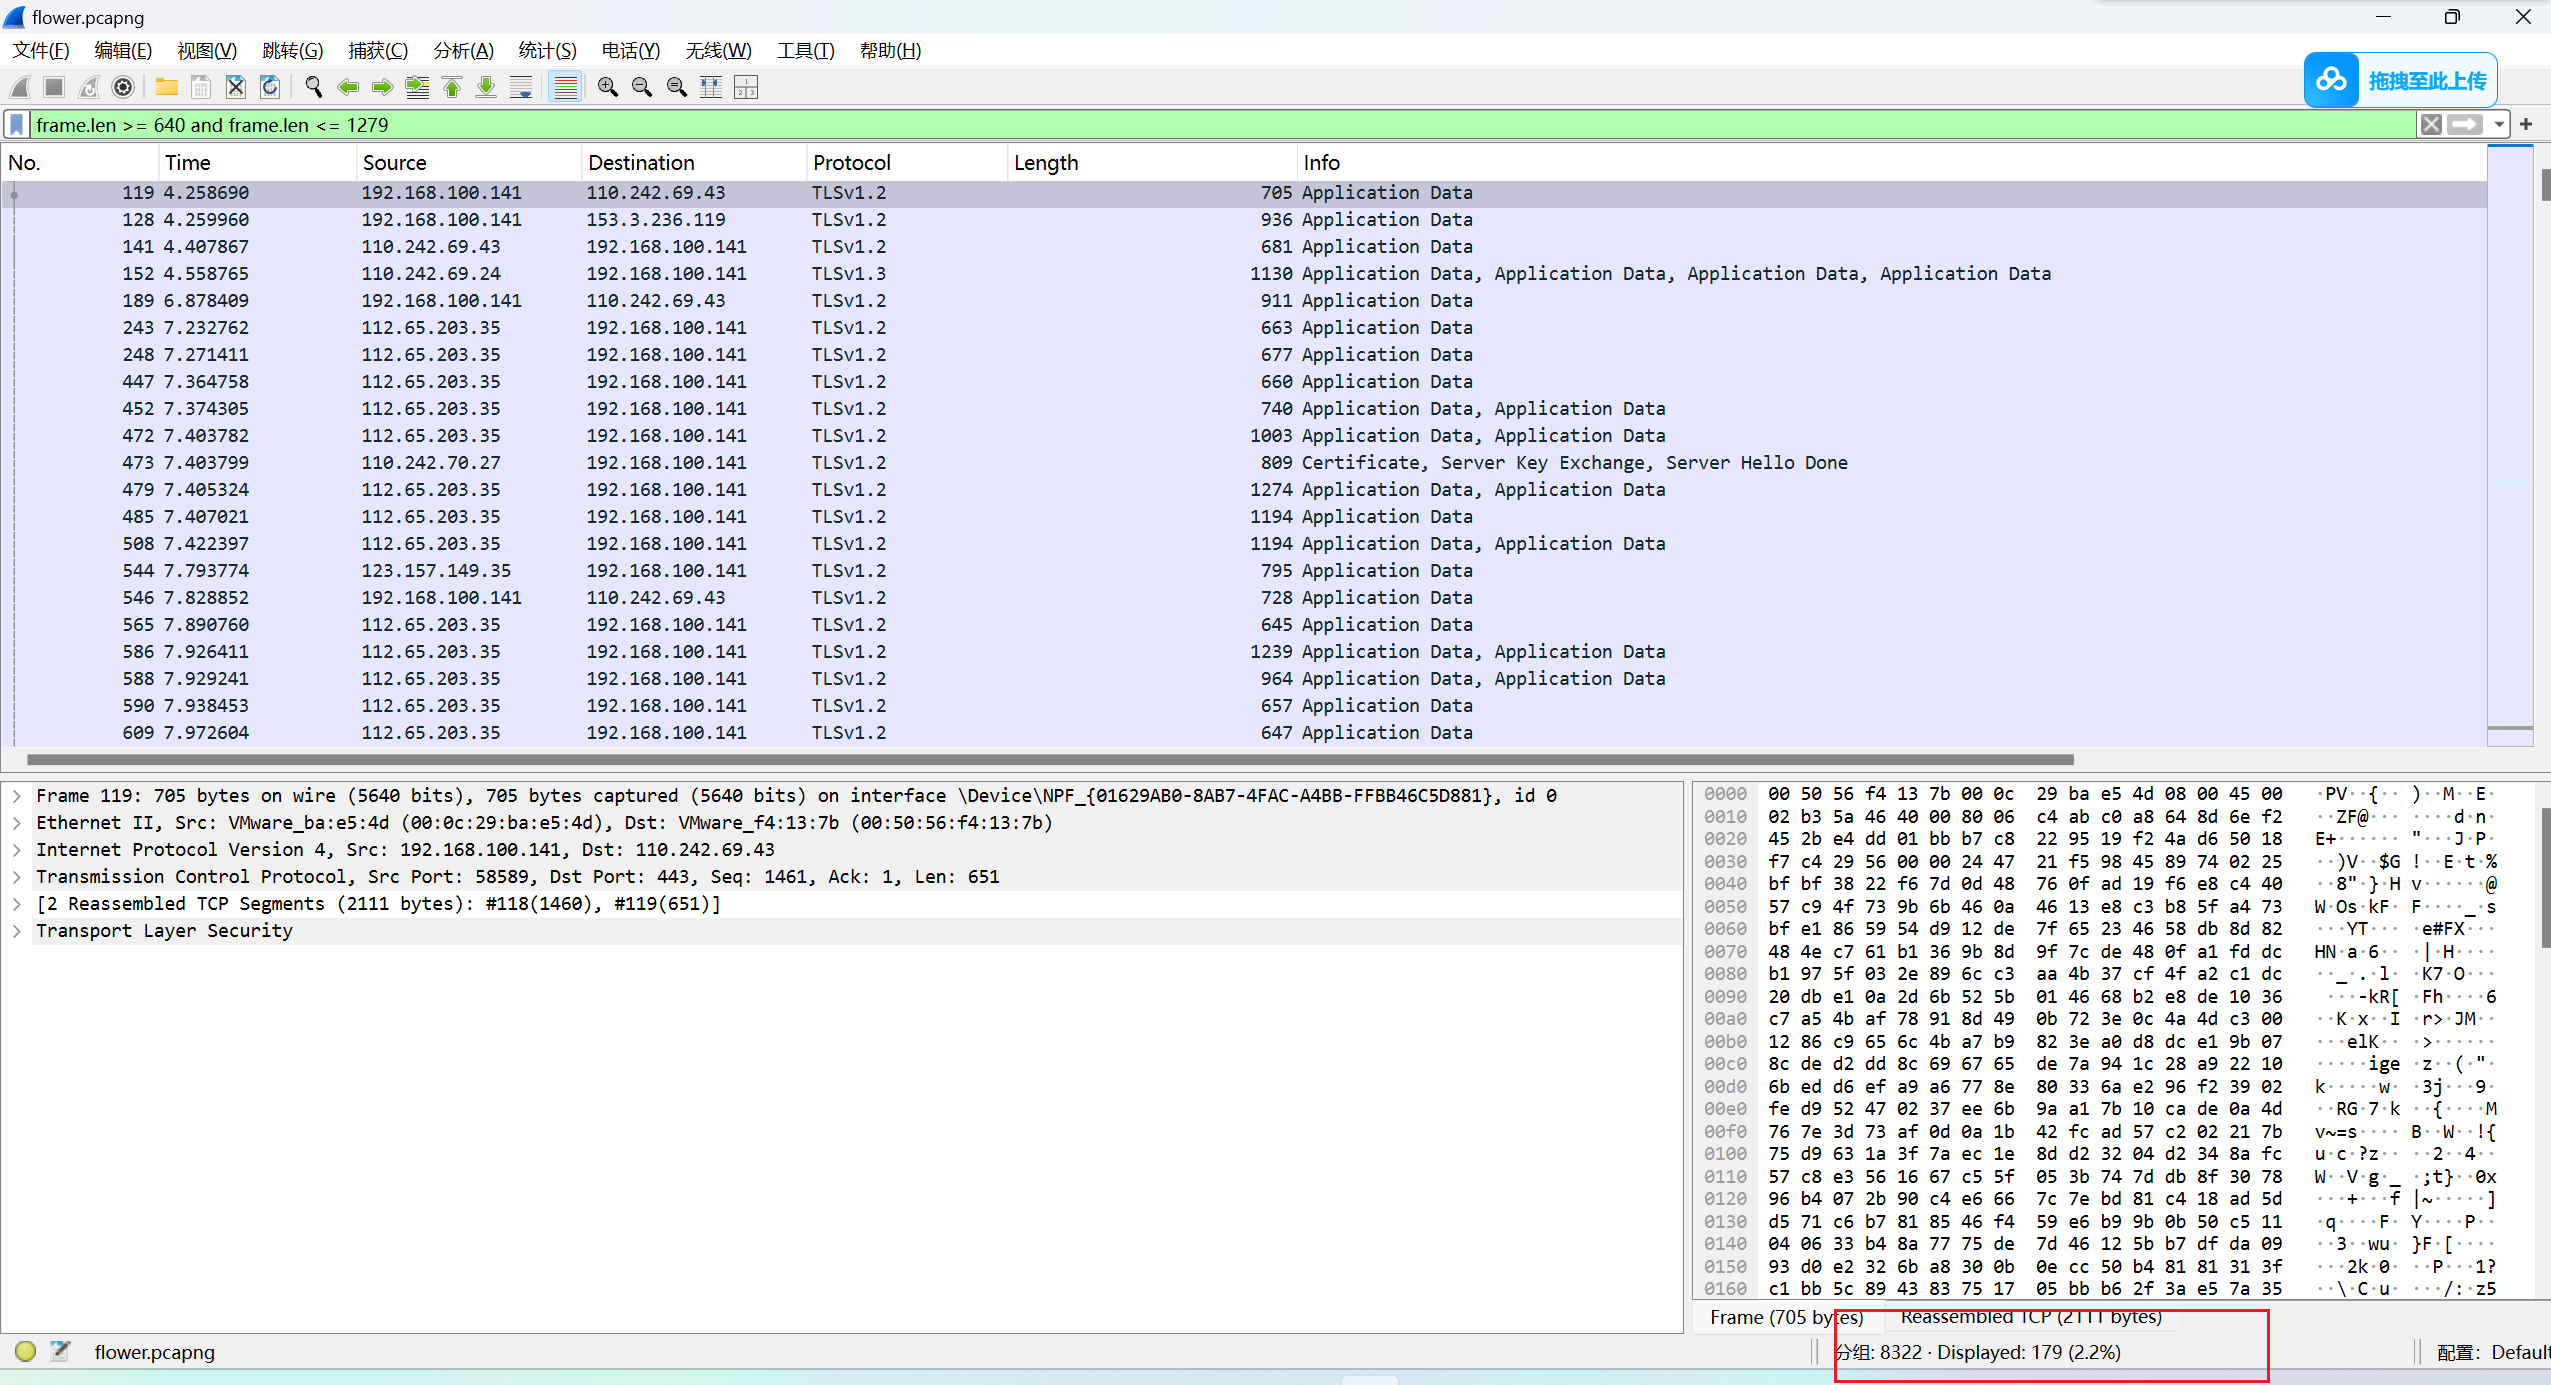Expand the Transport Layer Security tree

17,931
